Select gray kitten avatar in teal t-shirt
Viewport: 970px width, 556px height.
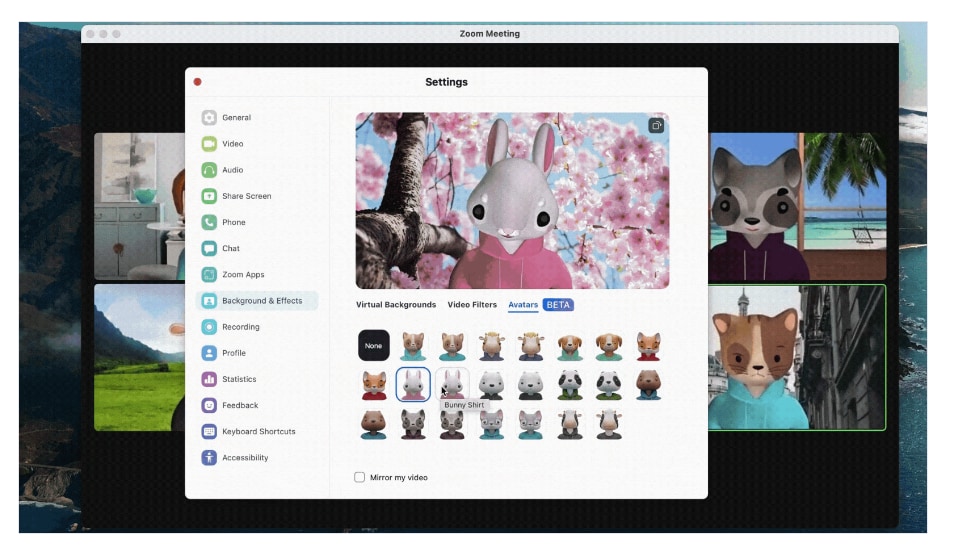point(531,424)
